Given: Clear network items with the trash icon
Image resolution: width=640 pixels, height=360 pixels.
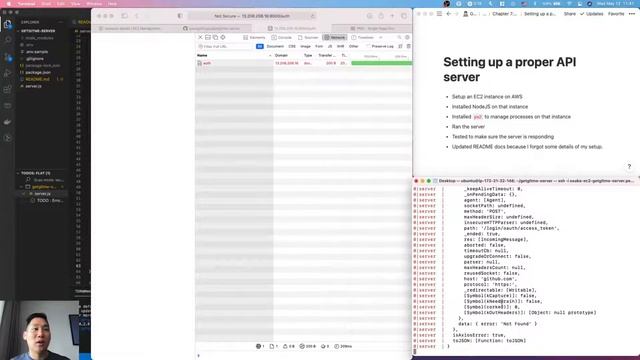Looking at the screenshot, I should point(409,47).
